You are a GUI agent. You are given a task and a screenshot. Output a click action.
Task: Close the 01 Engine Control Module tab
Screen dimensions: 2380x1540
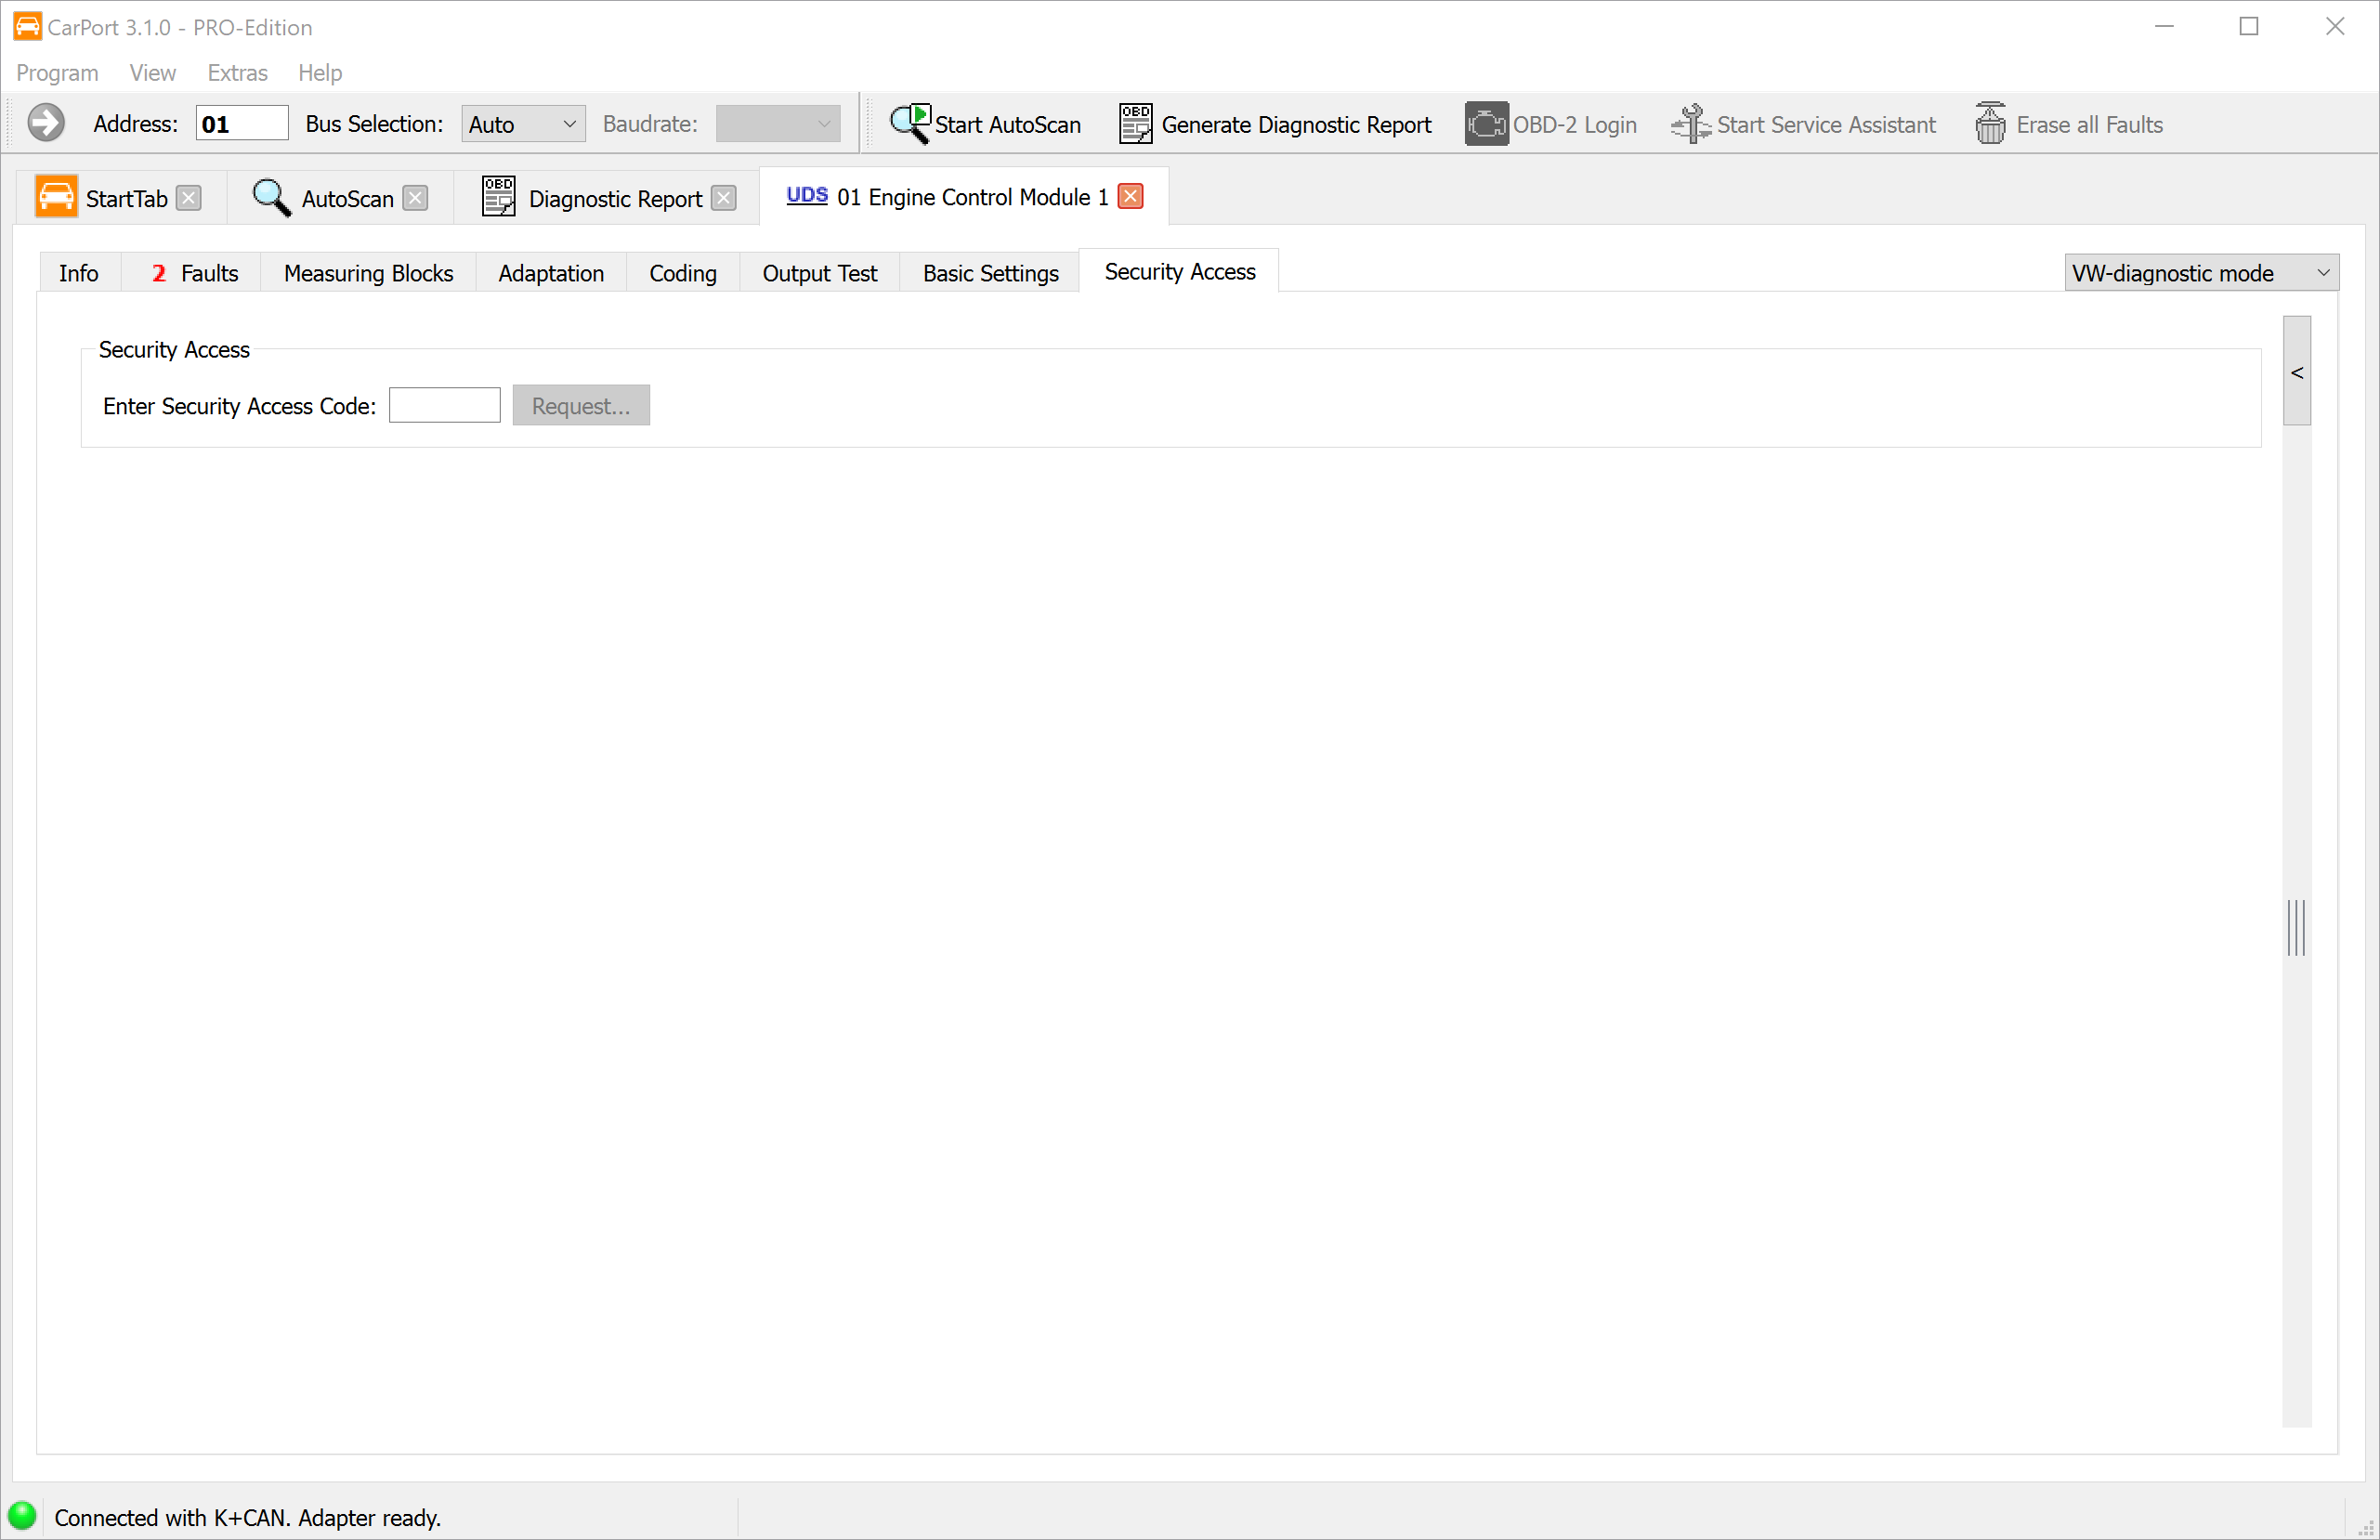pyautogui.click(x=1131, y=196)
